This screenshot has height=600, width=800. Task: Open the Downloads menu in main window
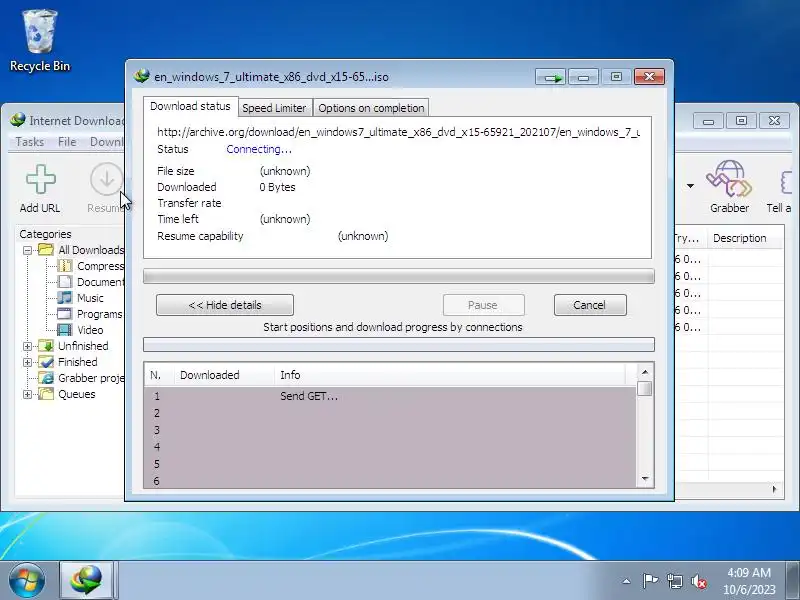click(x=106, y=142)
